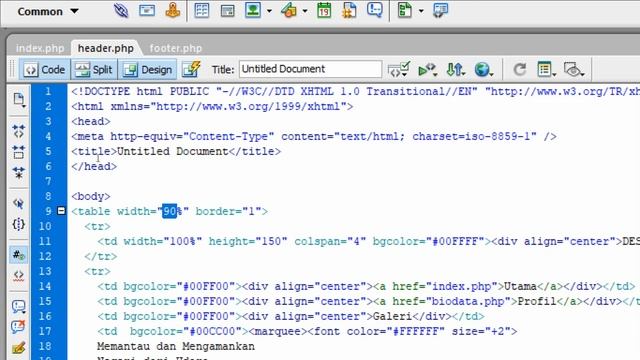Screen dimensions: 640x360
Task: Click line number 1 in the gutter
Action: (x=48, y=91)
